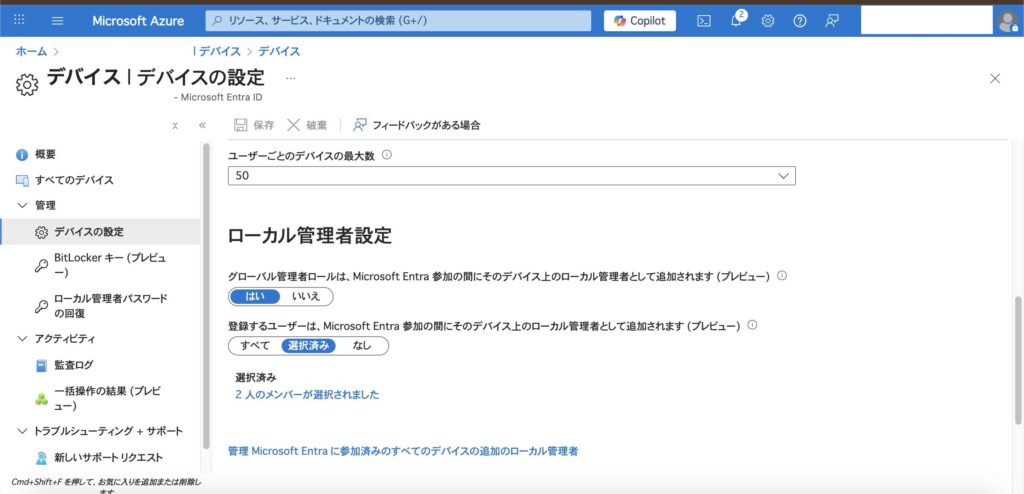Click the ローカル管理者設定 heading
Image resolution: width=1024 pixels, height=494 pixels.
(310, 236)
